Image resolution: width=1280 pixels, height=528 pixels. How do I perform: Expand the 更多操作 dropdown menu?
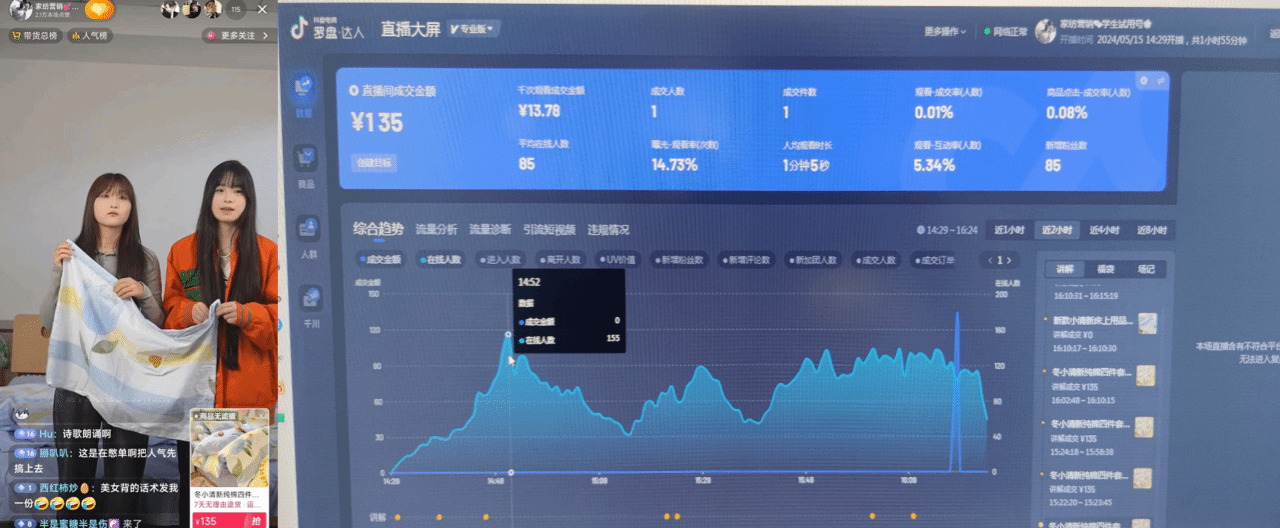(x=946, y=32)
